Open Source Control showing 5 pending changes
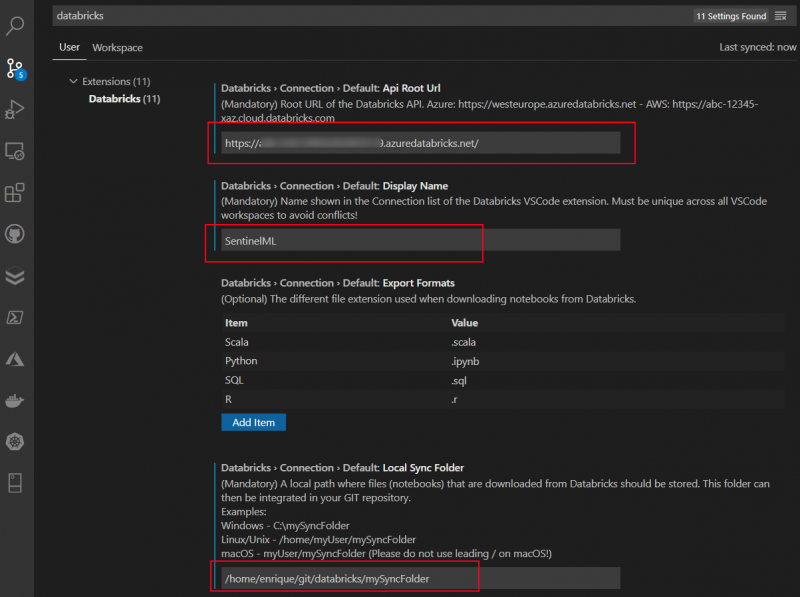The height and width of the screenshot is (597, 800). 15,70
